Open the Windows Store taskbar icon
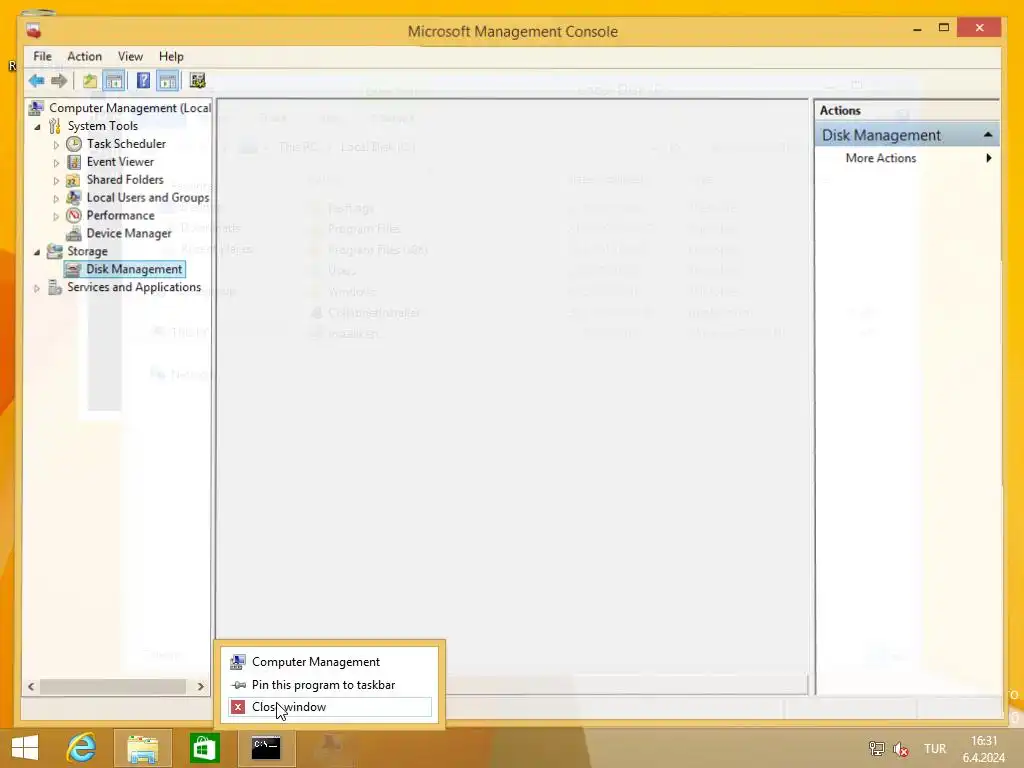Viewport: 1024px width, 768px height. click(x=204, y=748)
